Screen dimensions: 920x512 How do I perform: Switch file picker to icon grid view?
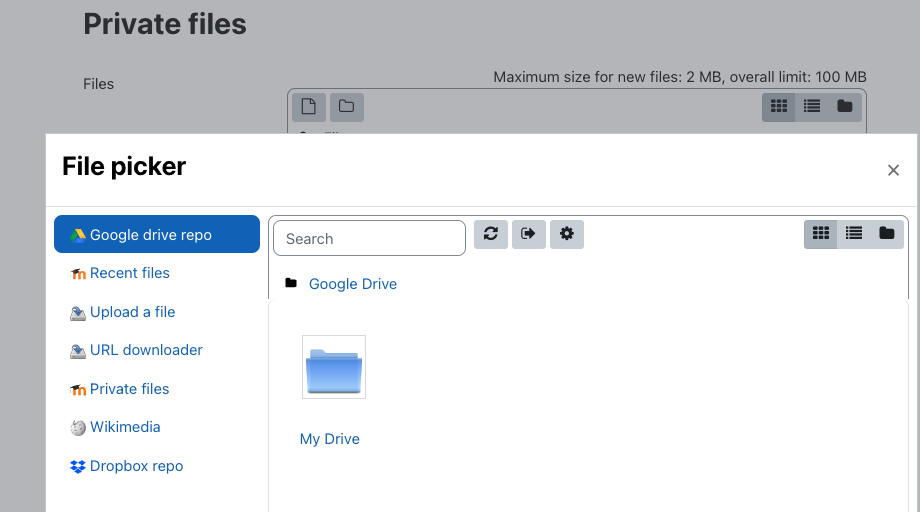820,233
